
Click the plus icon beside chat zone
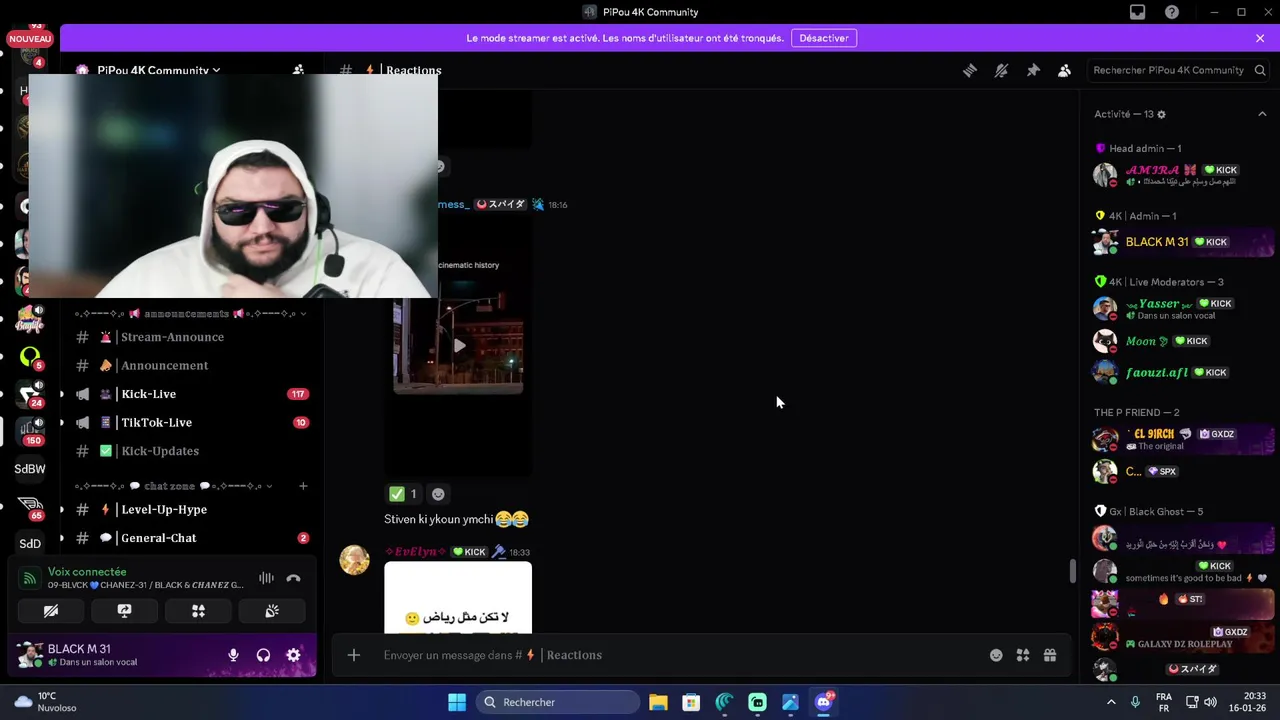click(303, 486)
